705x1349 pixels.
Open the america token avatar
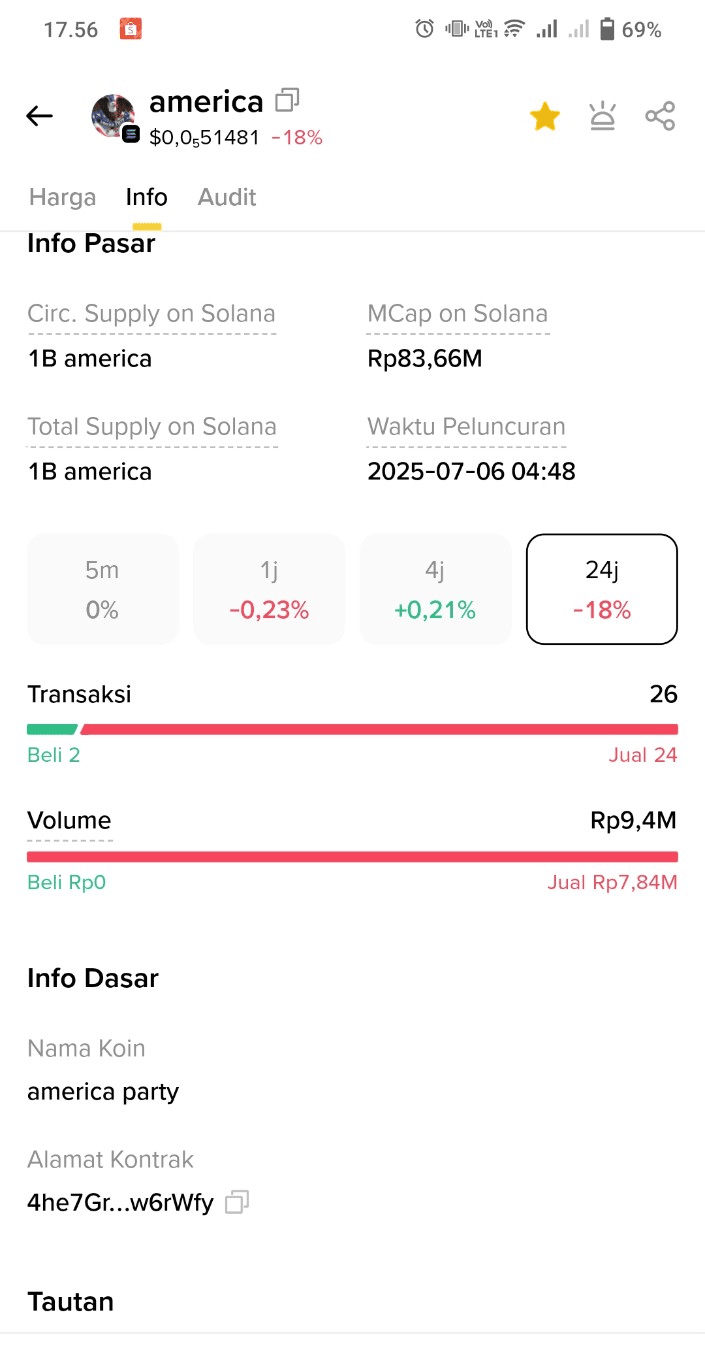point(113,117)
